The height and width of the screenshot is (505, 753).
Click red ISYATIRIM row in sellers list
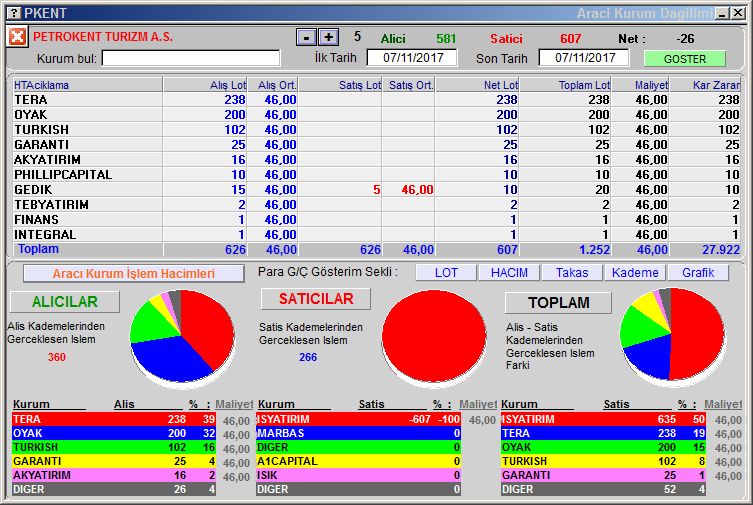[x=358, y=419]
